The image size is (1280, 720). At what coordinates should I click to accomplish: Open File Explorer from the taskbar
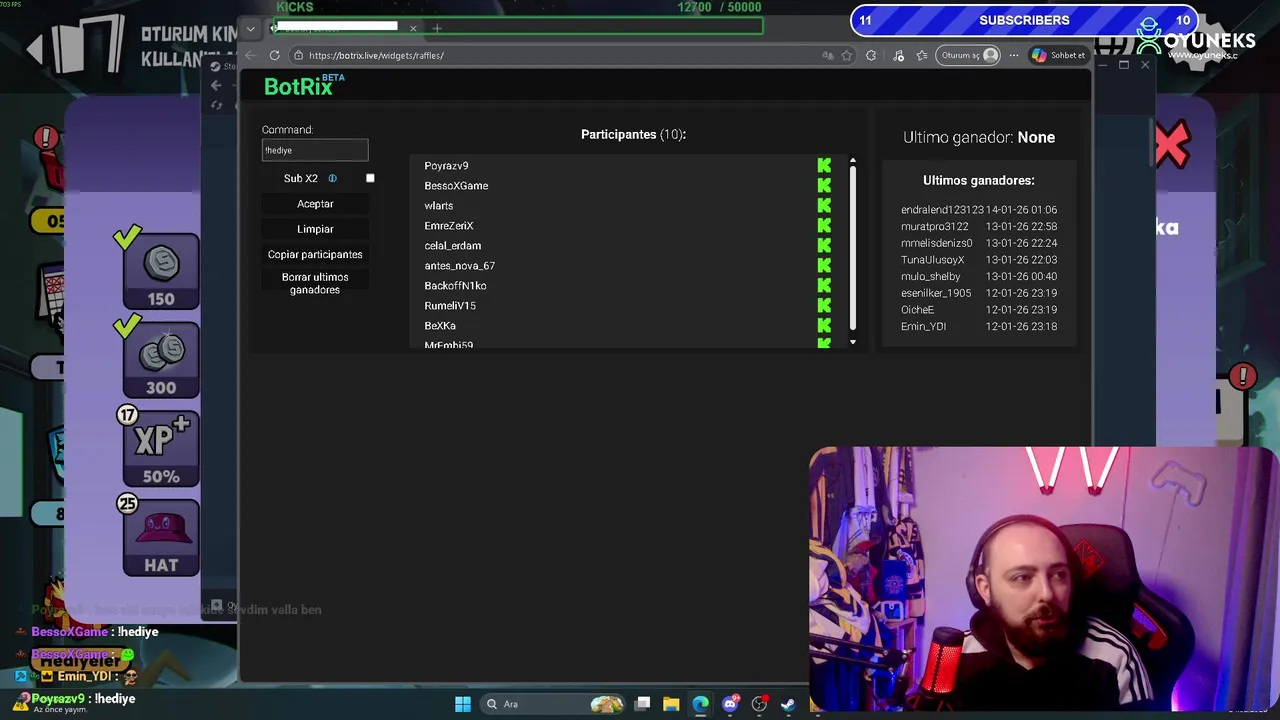click(671, 704)
